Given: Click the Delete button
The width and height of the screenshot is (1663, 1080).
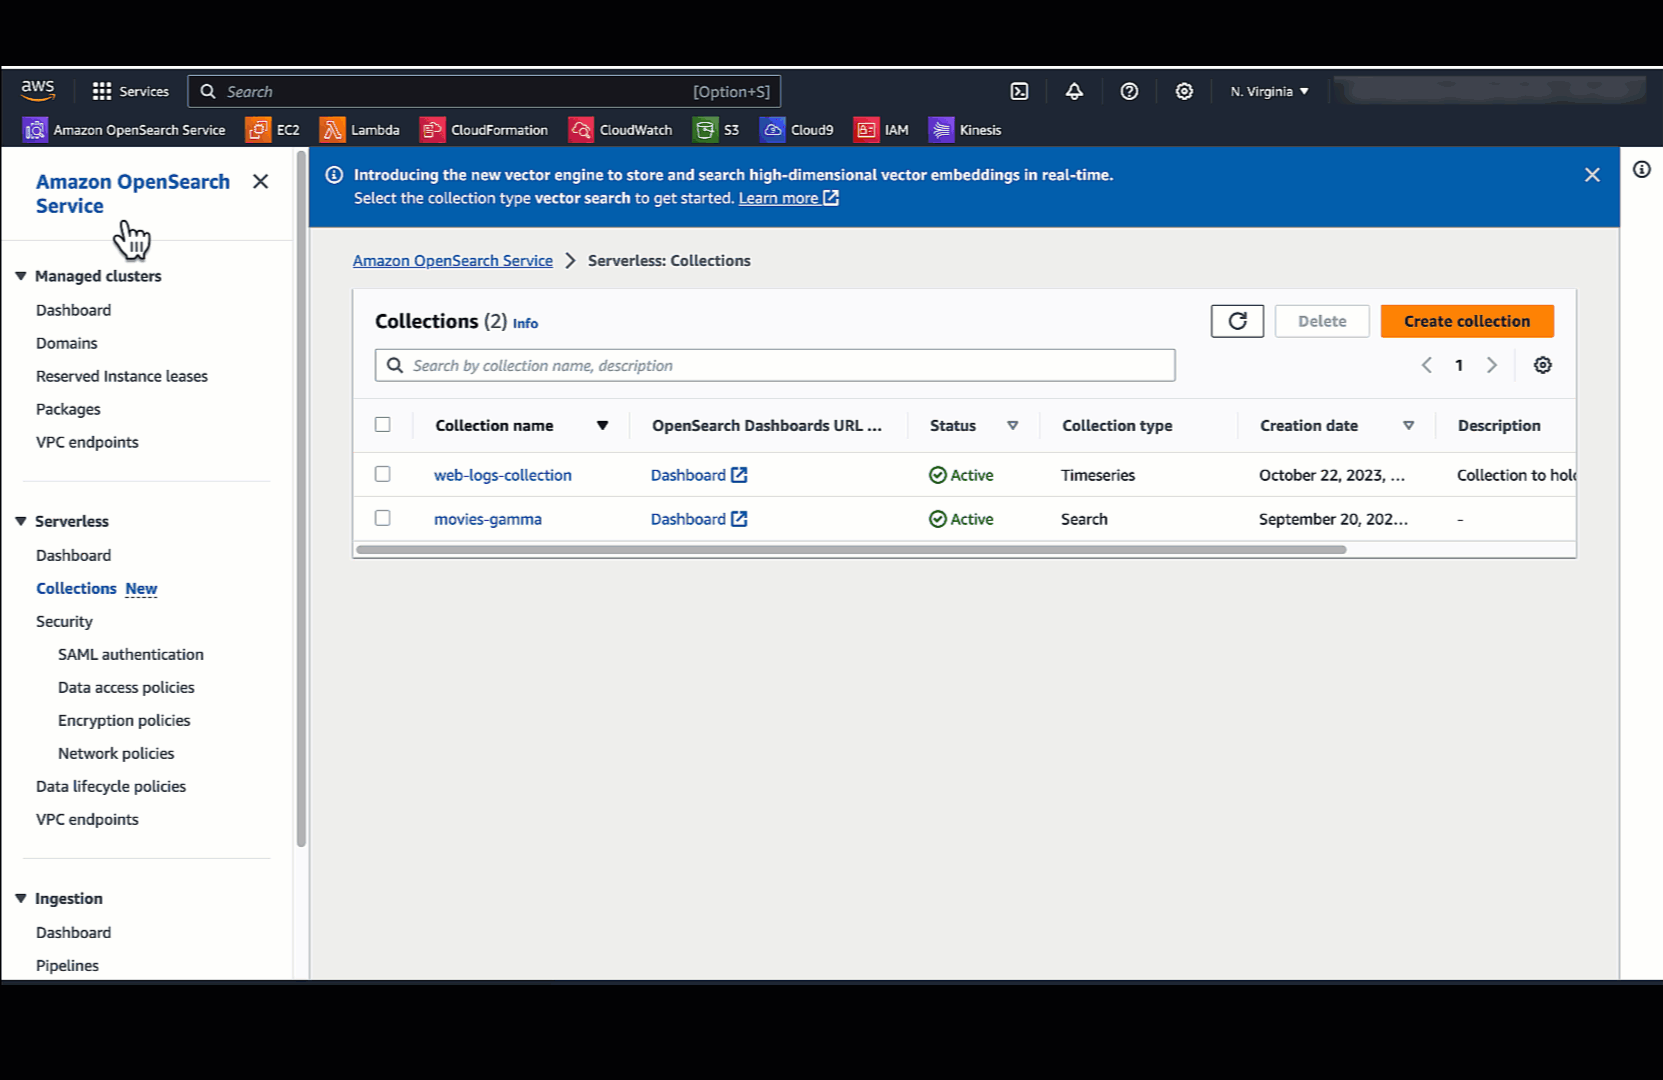Looking at the screenshot, I should [1322, 321].
